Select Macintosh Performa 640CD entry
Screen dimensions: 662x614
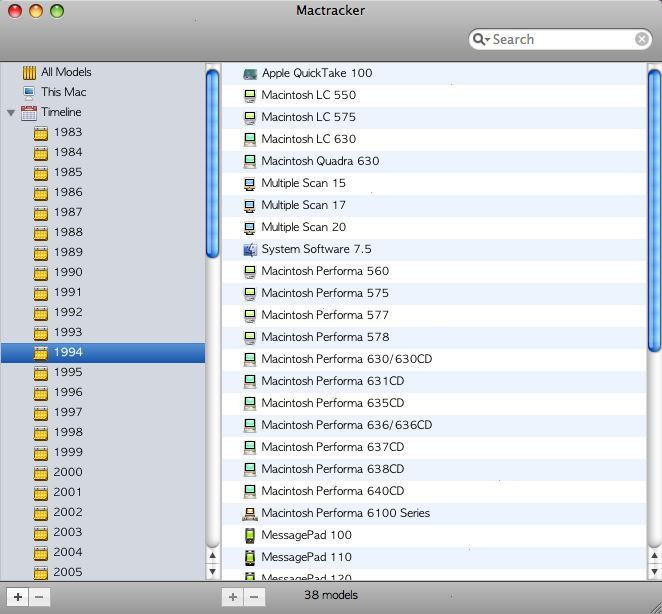pyautogui.click(x=434, y=491)
